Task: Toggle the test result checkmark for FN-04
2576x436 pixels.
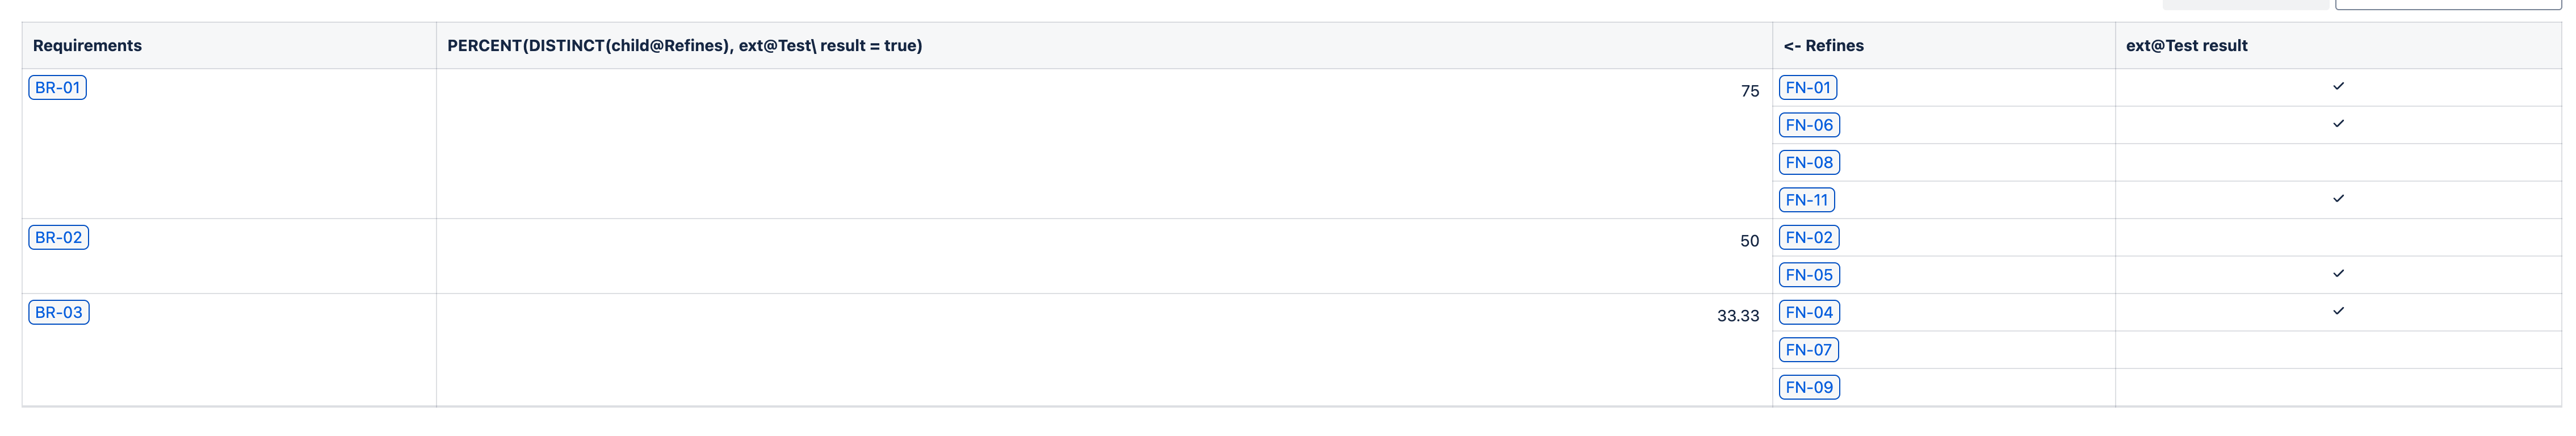Action: (x=2340, y=311)
